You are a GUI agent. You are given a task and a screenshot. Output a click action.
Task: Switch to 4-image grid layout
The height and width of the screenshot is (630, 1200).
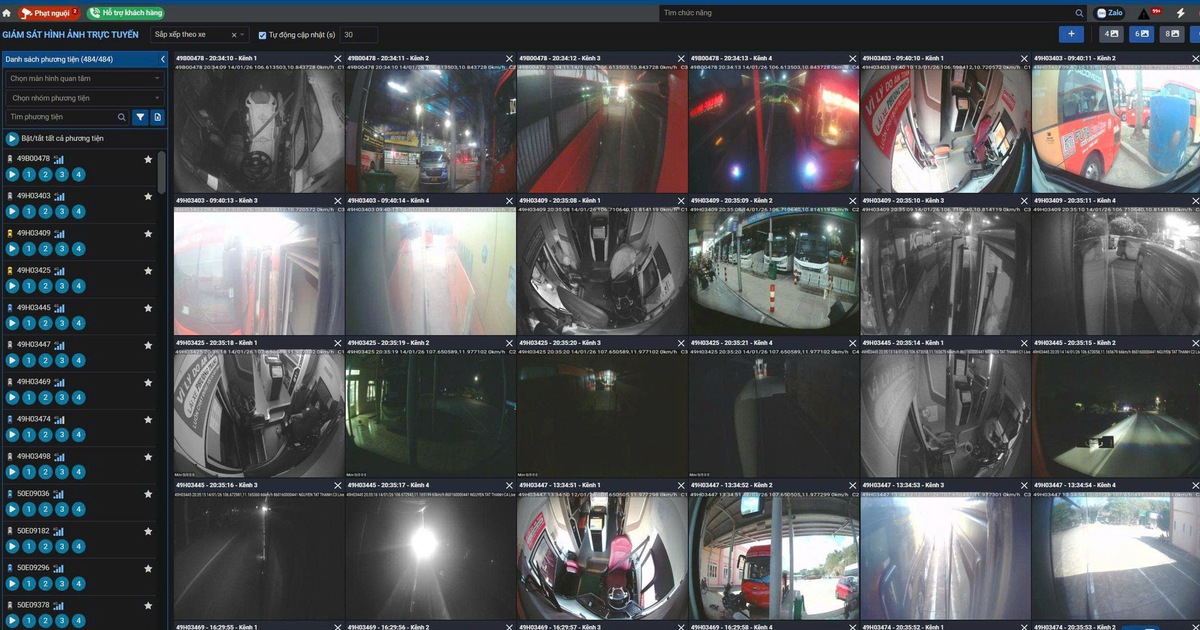point(1110,34)
